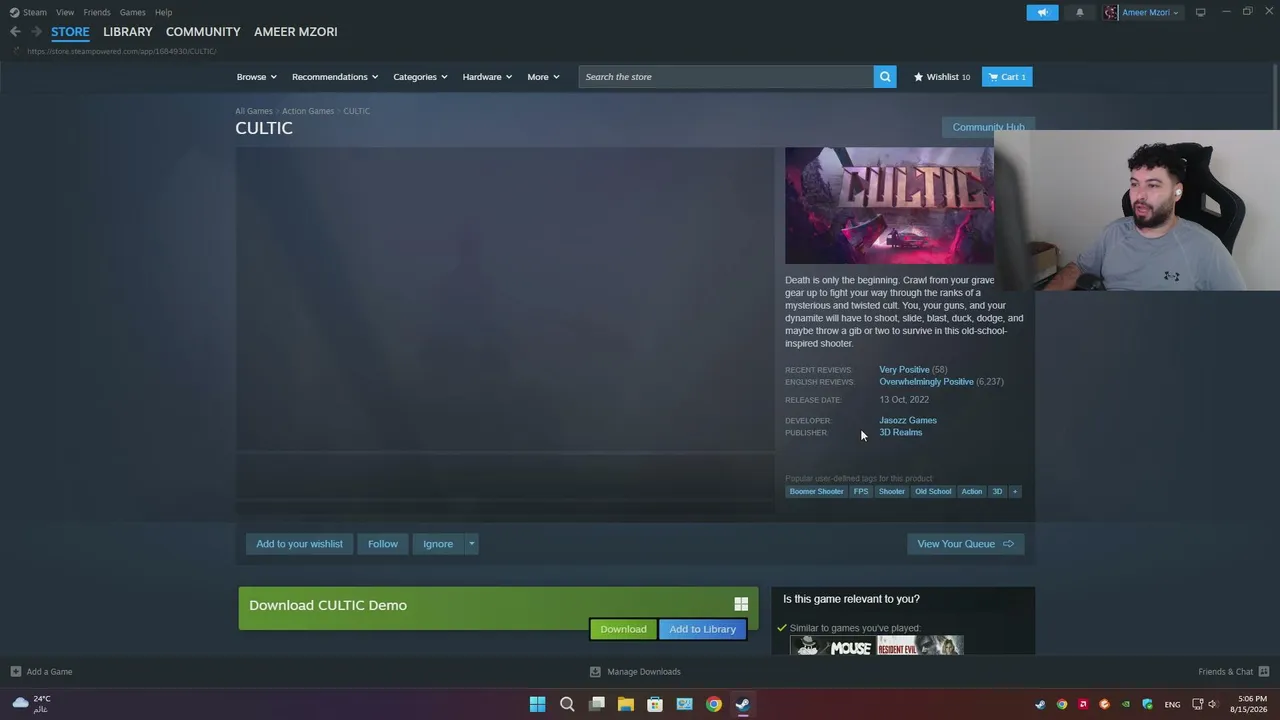Click the Ameer Mzori profile avatar
The height and width of the screenshot is (720, 1280).
1111,12
